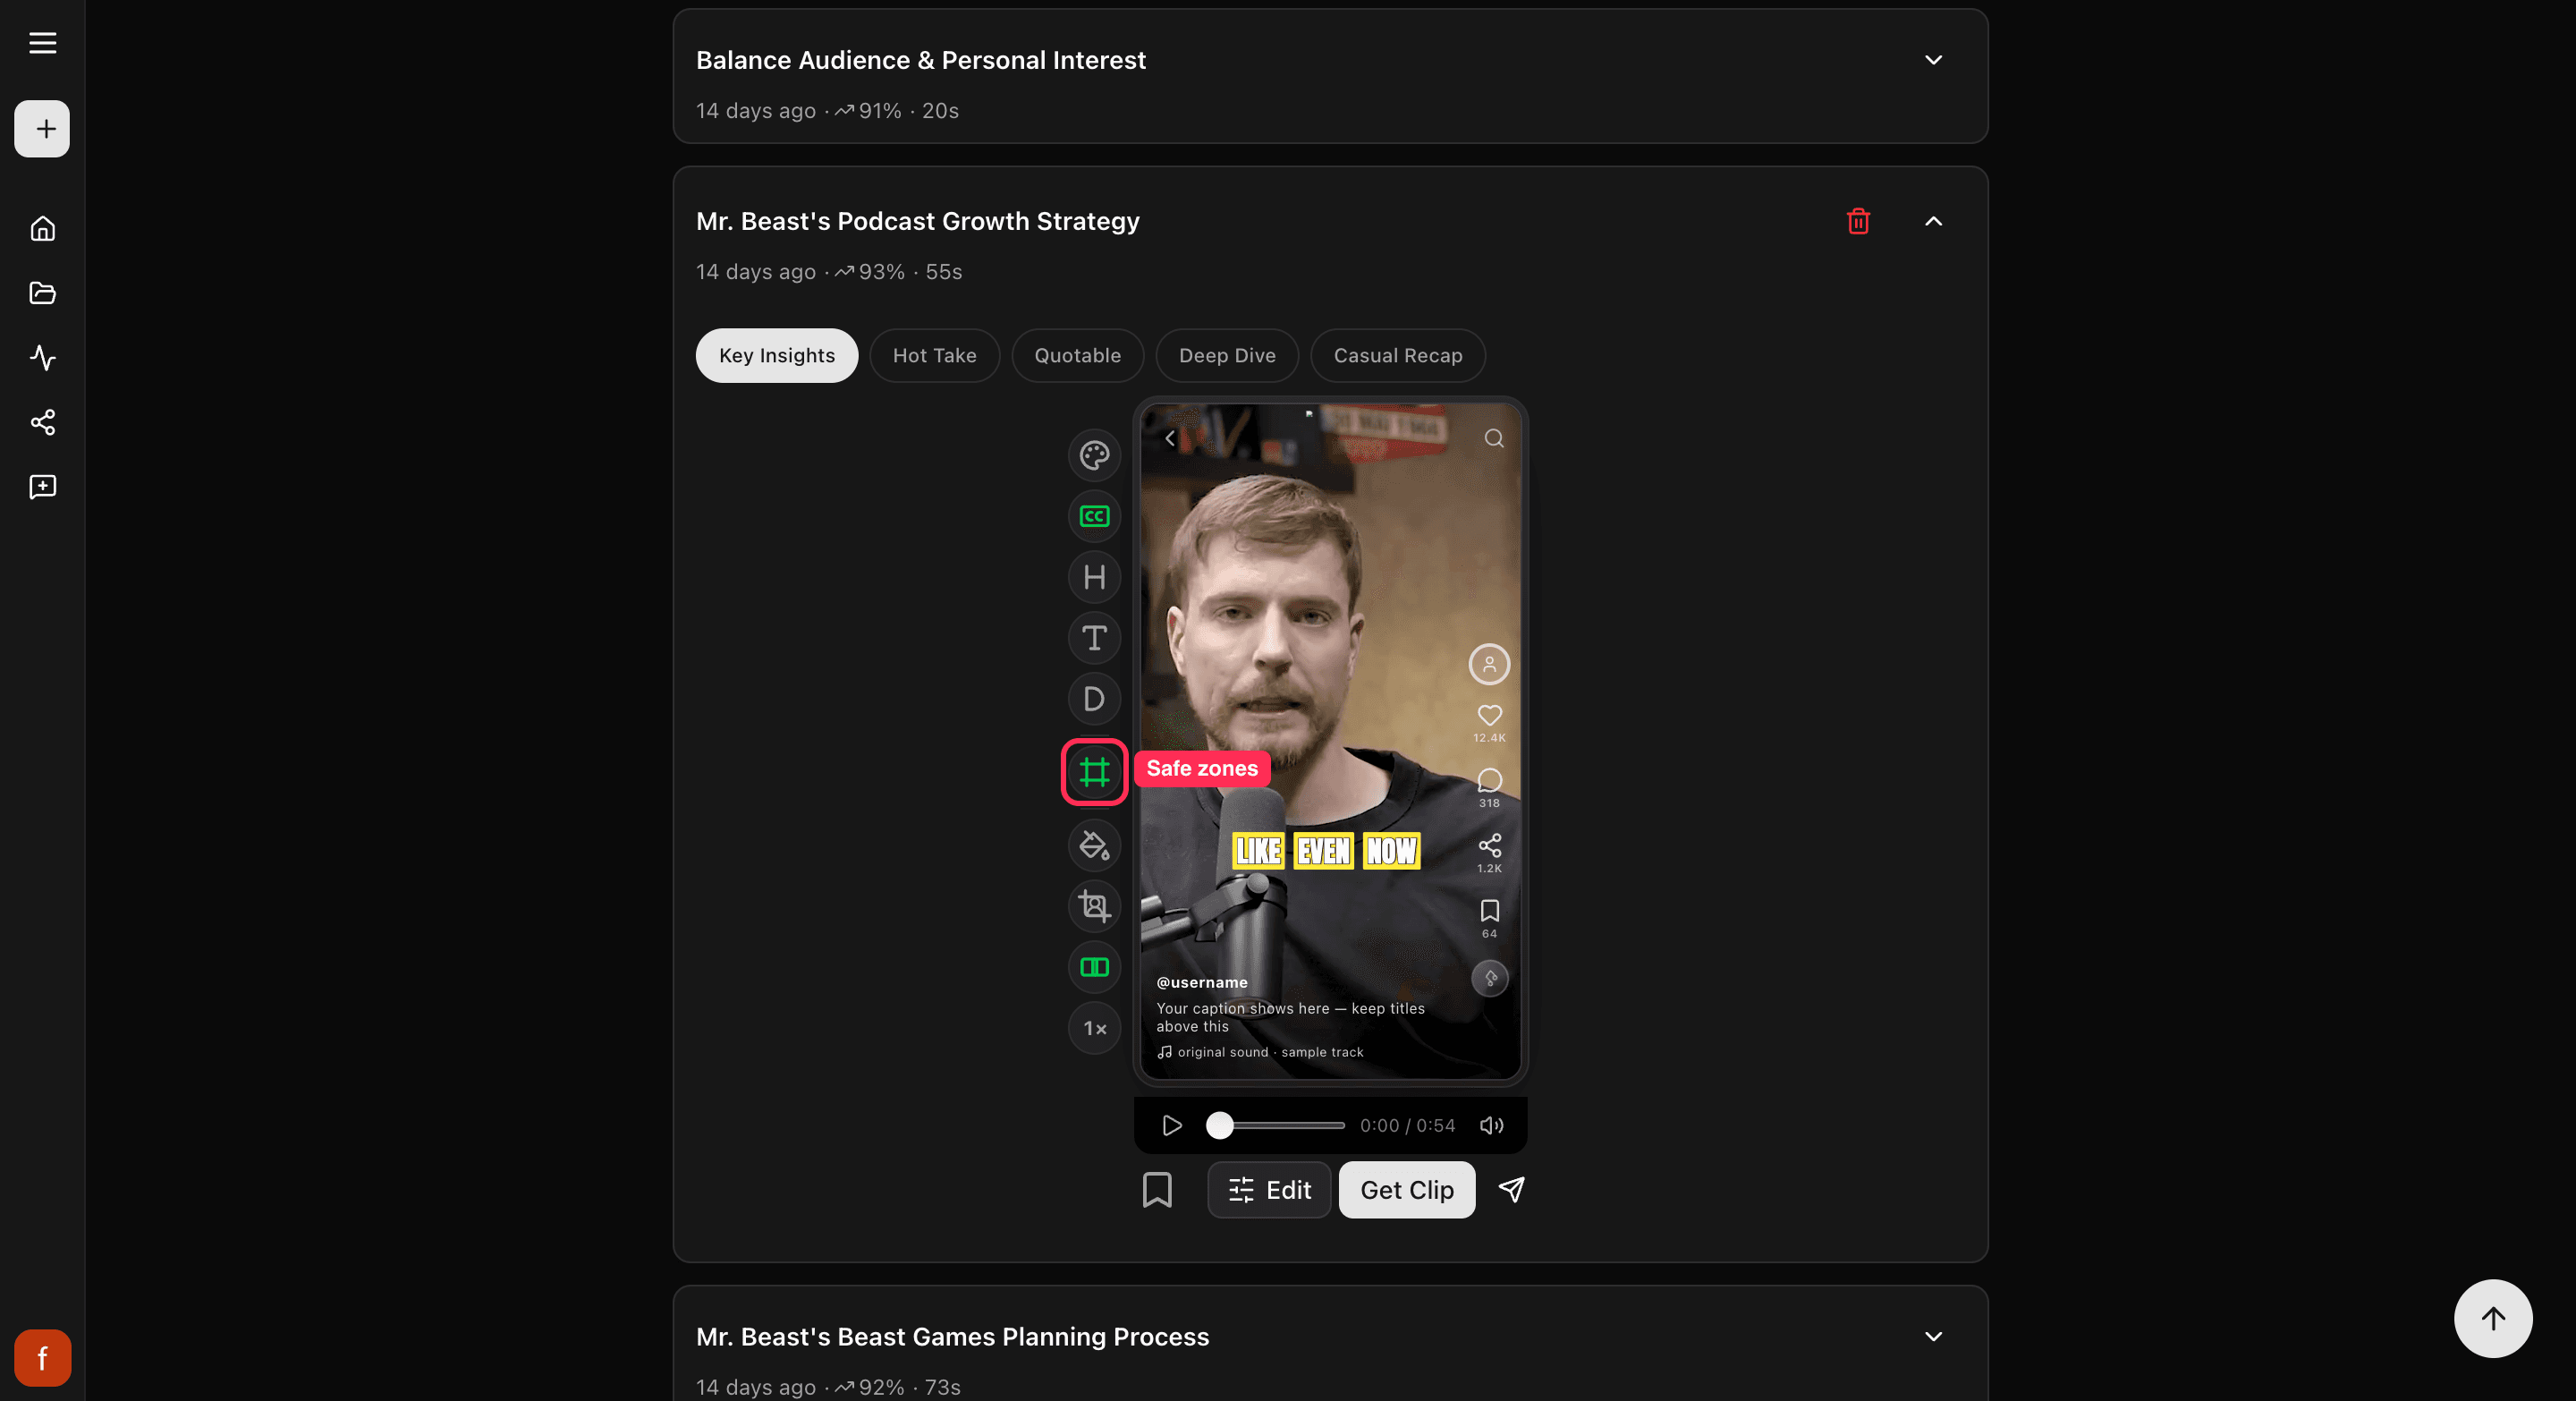Click the 0:00 / 0:54 time display
2576x1401 pixels.
point(1407,1126)
